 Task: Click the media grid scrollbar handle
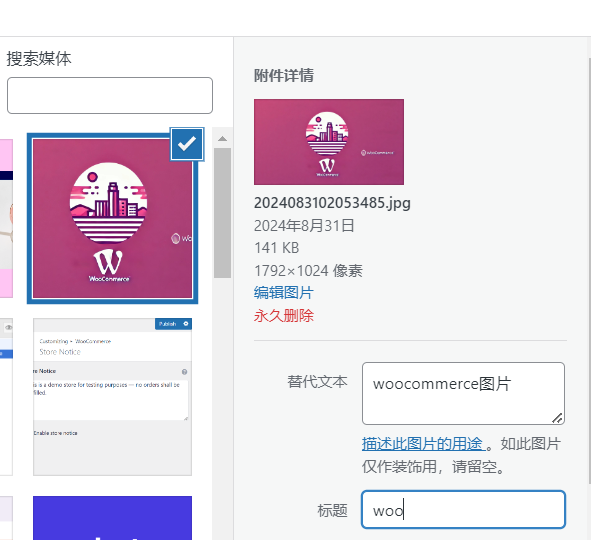click(222, 213)
